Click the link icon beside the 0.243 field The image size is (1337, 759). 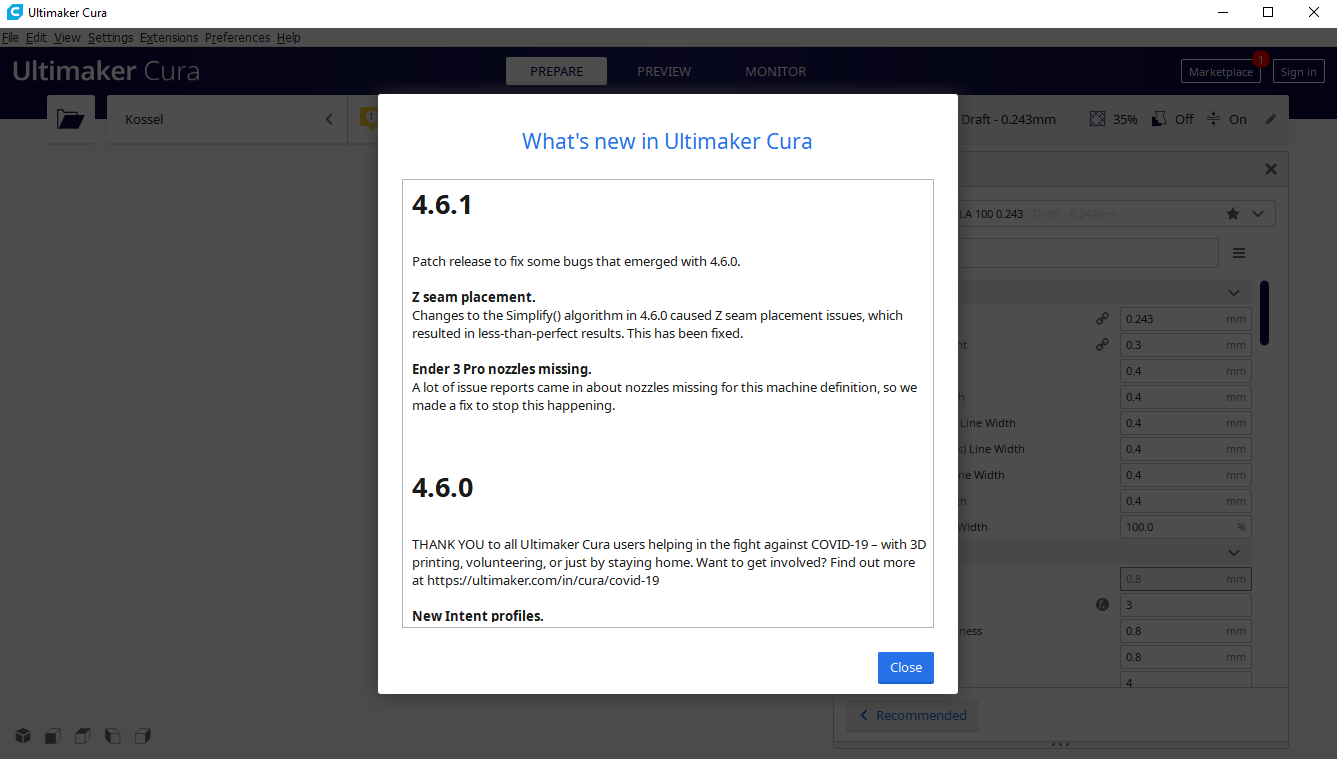[x=1102, y=319]
